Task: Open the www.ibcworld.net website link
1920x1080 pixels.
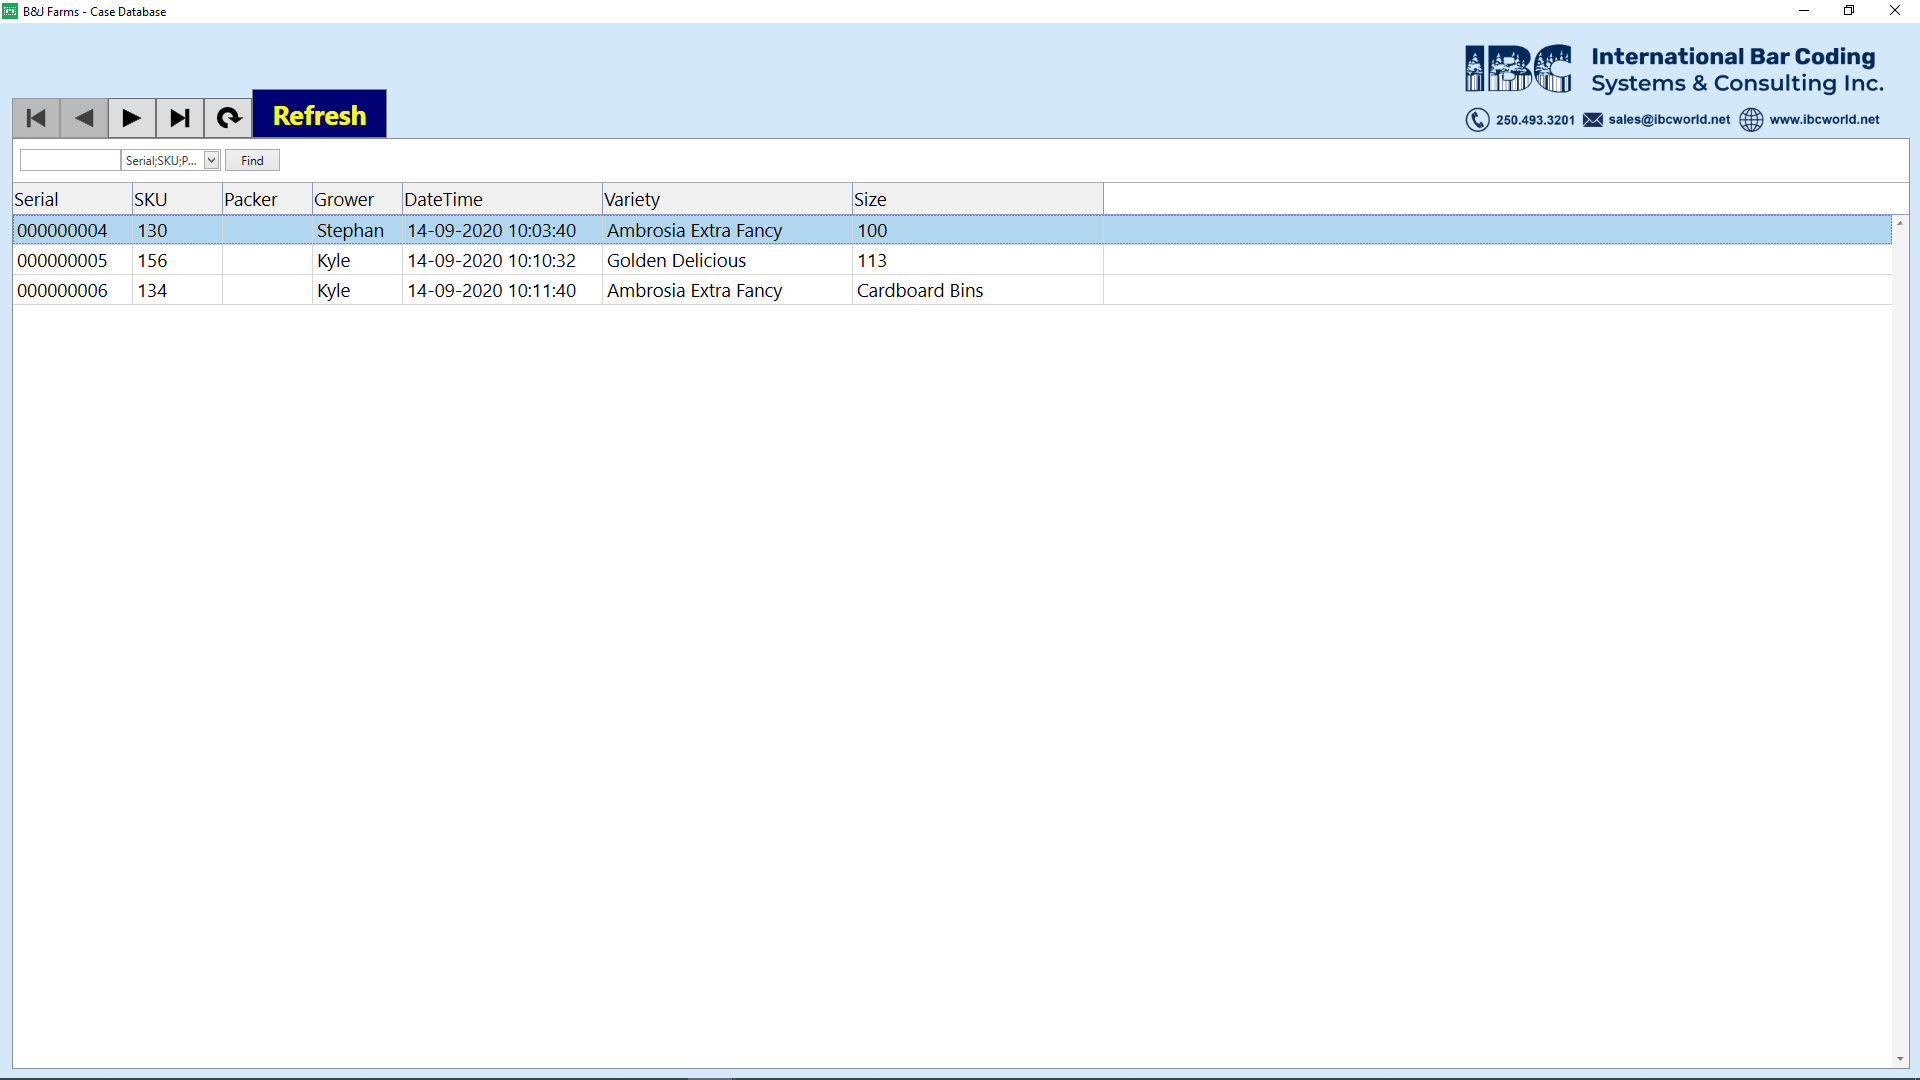Action: coord(1824,119)
